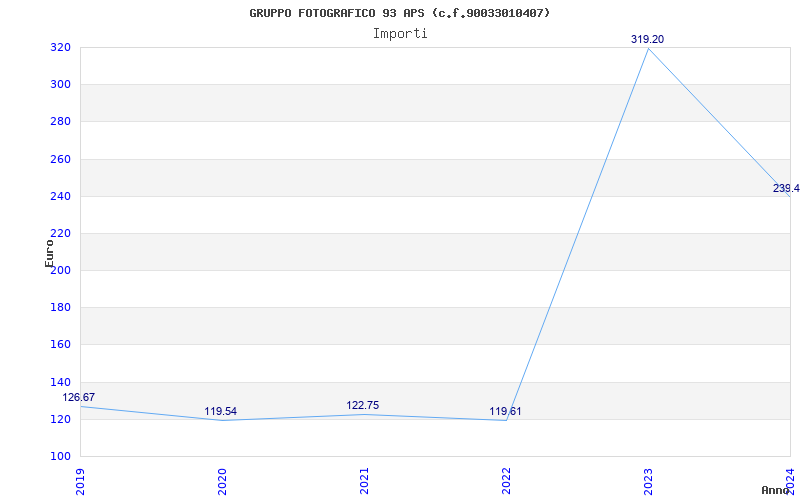Select the 126.67 data label
Viewport: 800px width, 500px height.
79,397
